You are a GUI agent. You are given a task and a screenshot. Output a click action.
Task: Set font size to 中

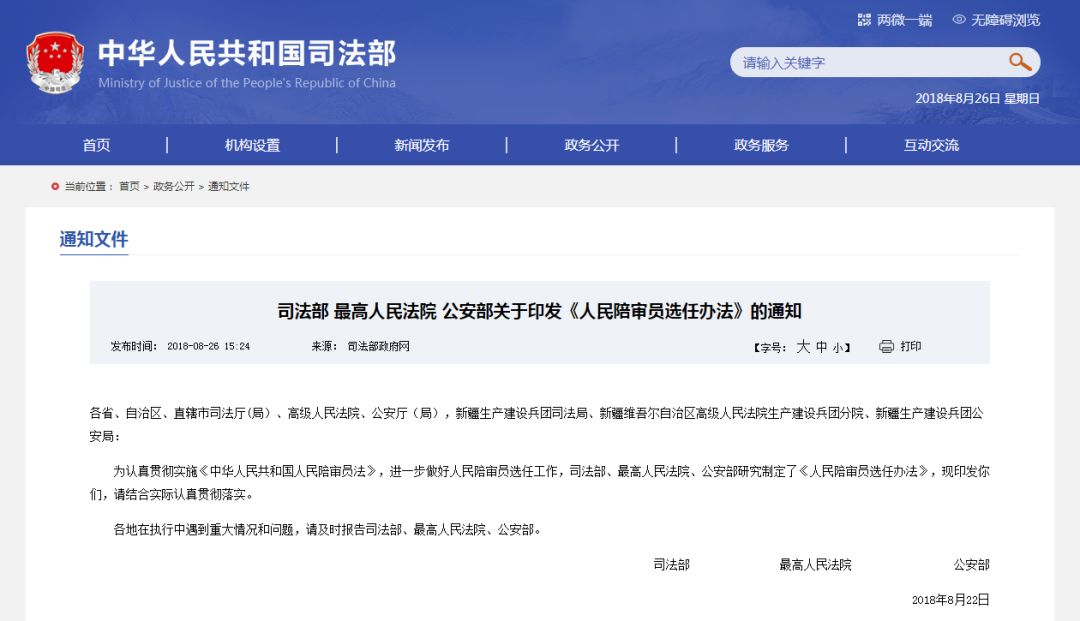(x=822, y=347)
